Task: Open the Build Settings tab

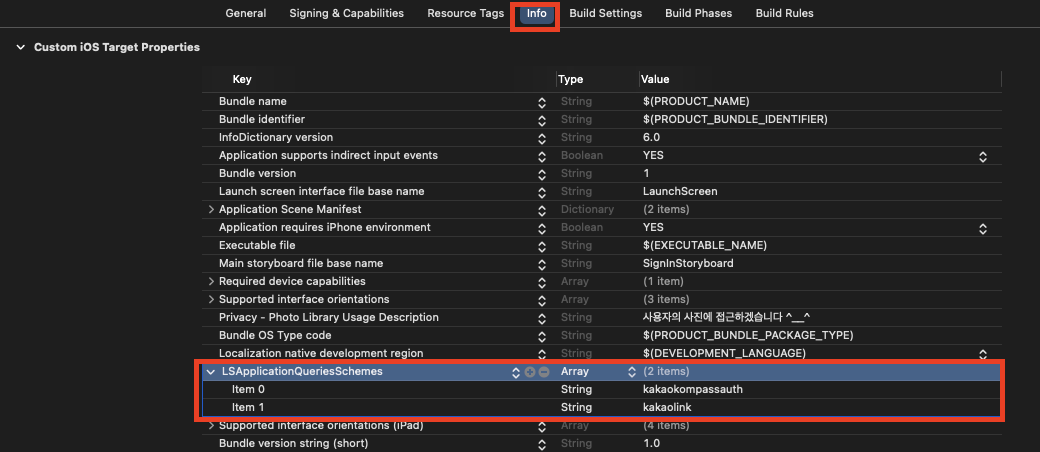Action: click(x=606, y=13)
